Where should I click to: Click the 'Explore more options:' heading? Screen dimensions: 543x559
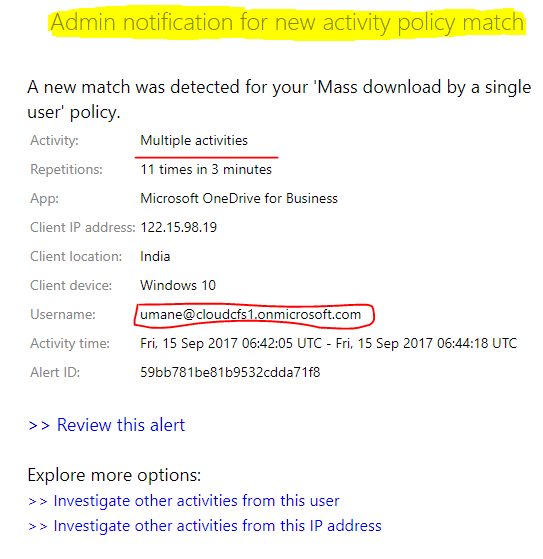tap(114, 475)
